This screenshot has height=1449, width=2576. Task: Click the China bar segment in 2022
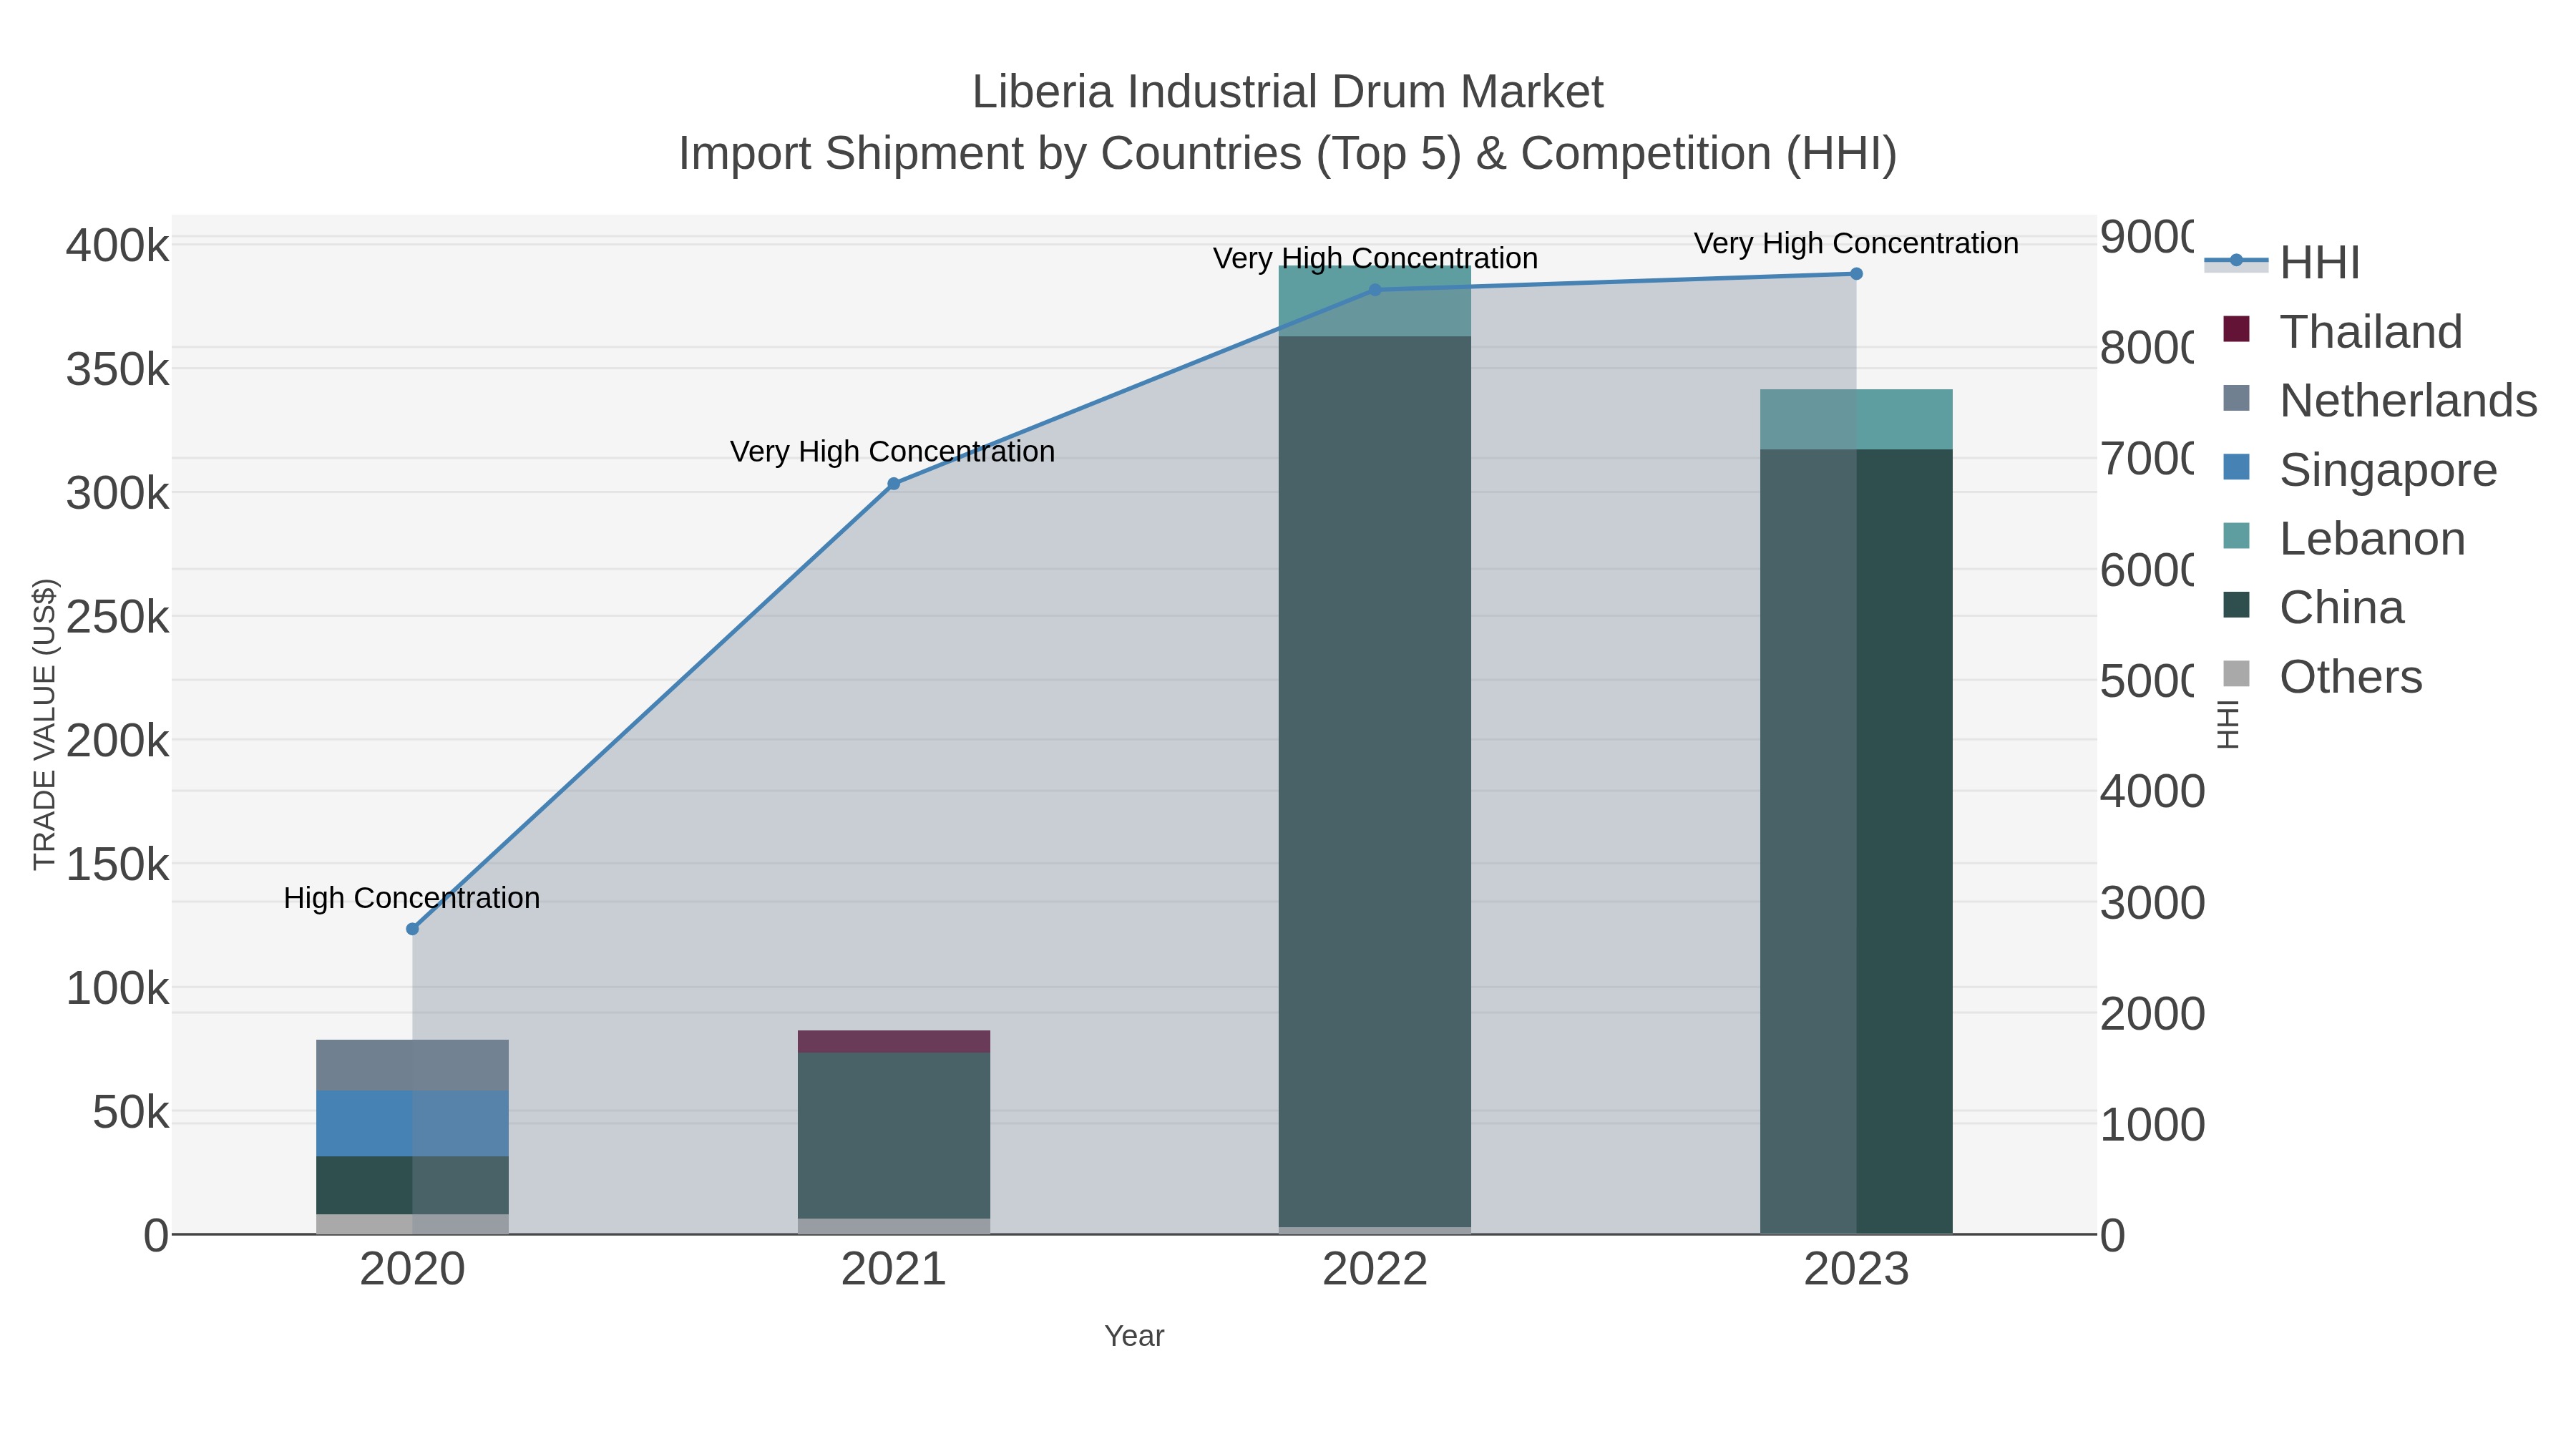1375,782
